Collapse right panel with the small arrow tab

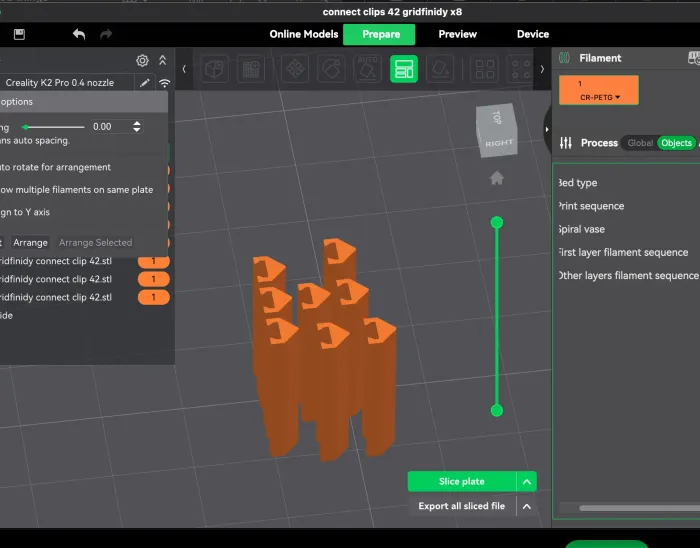(547, 129)
